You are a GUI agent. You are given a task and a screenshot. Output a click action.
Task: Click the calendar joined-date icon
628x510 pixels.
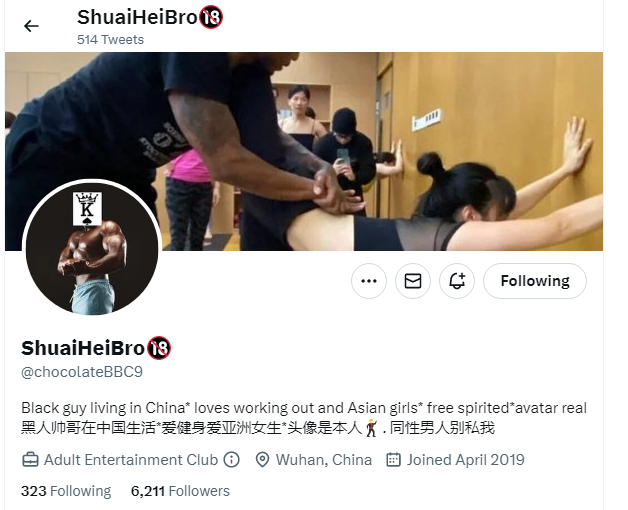[x=393, y=460]
